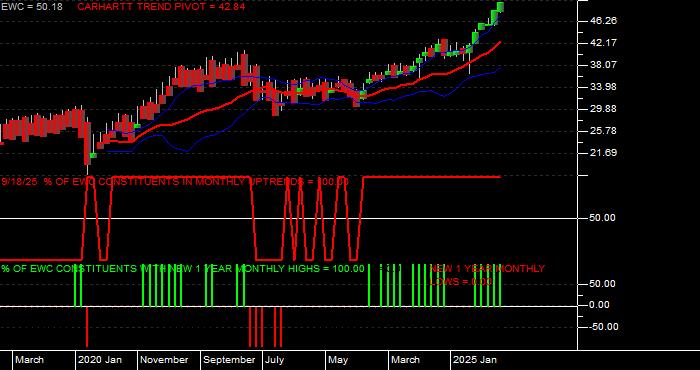This screenshot has width=700, height=370.
Task: Select the July date marker
Action: pyautogui.click(x=274, y=360)
